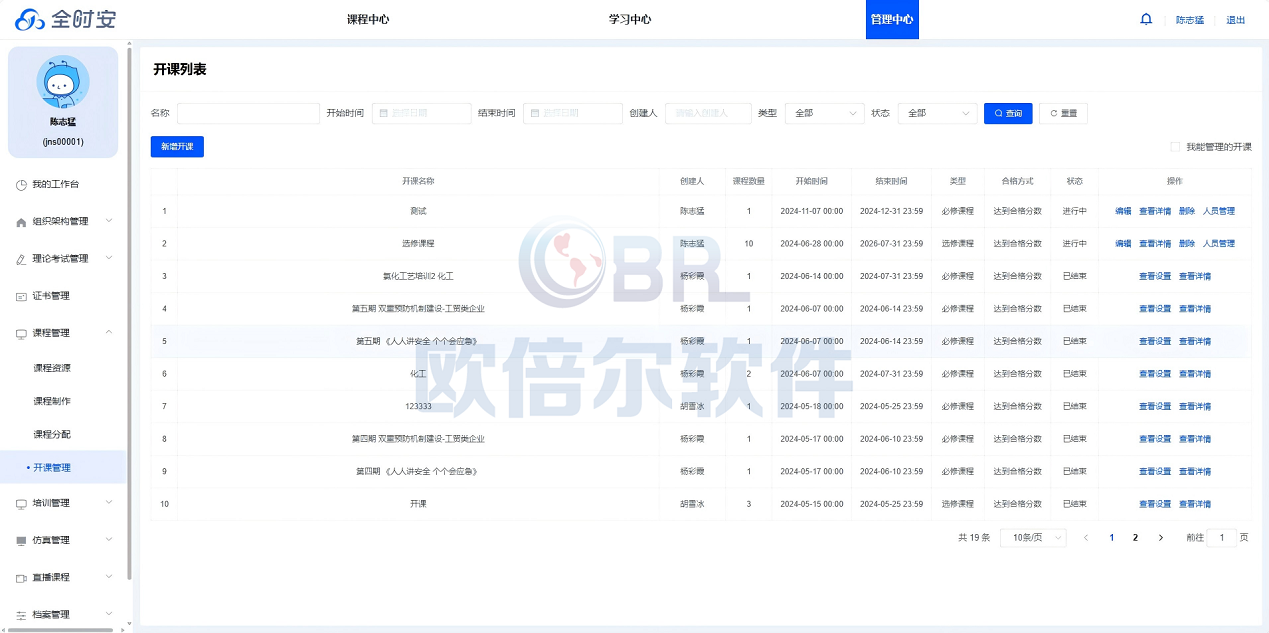
Task: Open the 状态 filter dropdown
Action: [x=937, y=113]
